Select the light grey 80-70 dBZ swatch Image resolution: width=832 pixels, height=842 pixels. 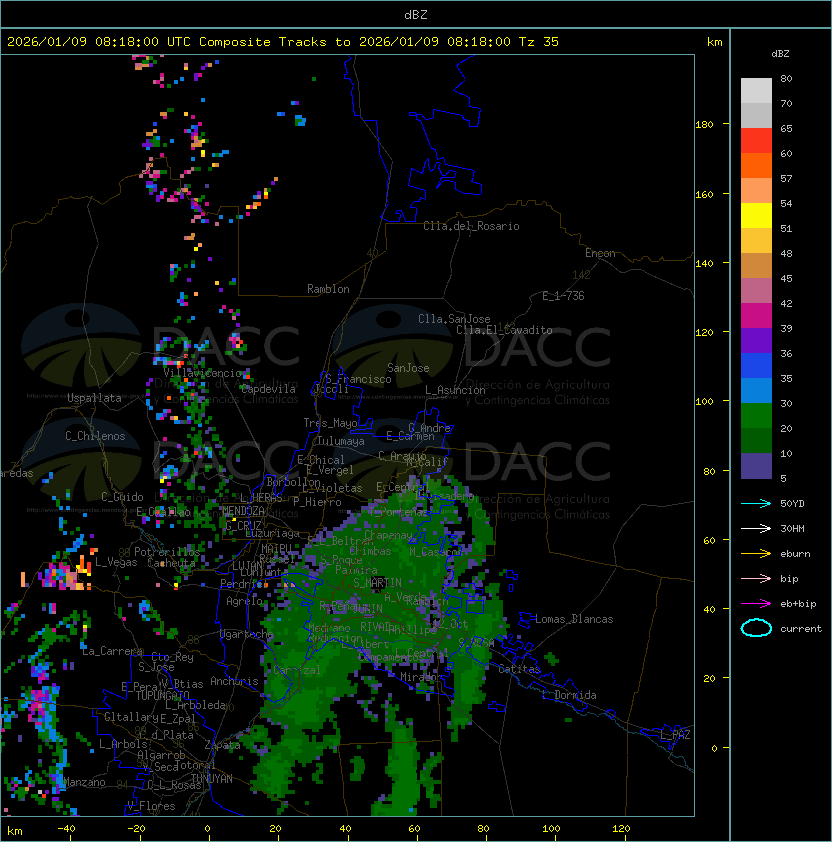tap(756, 91)
